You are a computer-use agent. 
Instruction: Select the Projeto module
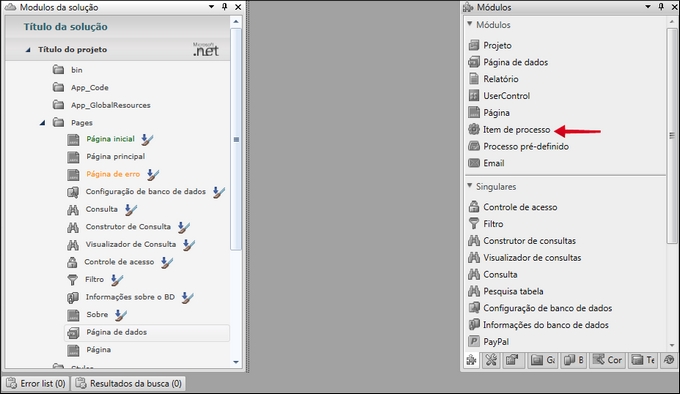tap(490, 45)
